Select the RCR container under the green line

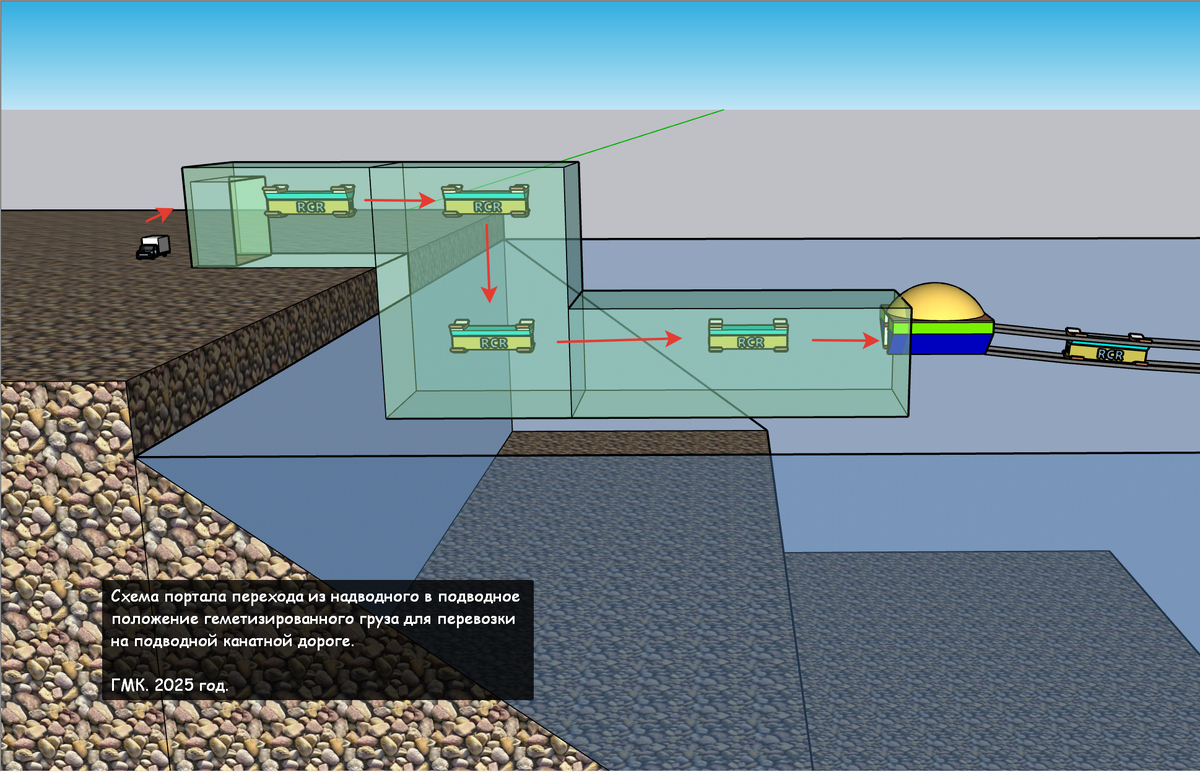pyautogui.click(x=485, y=201)
